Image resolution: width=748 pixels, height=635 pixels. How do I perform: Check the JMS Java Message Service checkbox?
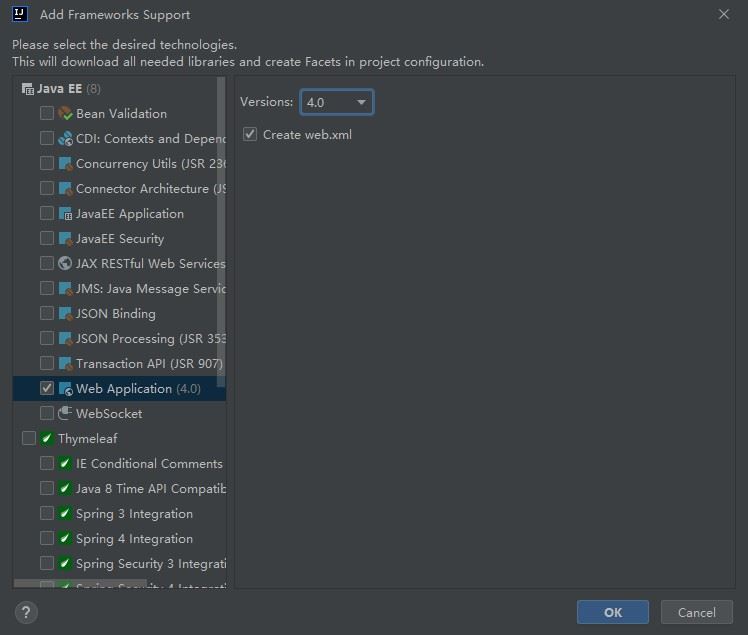(x=47, y=288)
